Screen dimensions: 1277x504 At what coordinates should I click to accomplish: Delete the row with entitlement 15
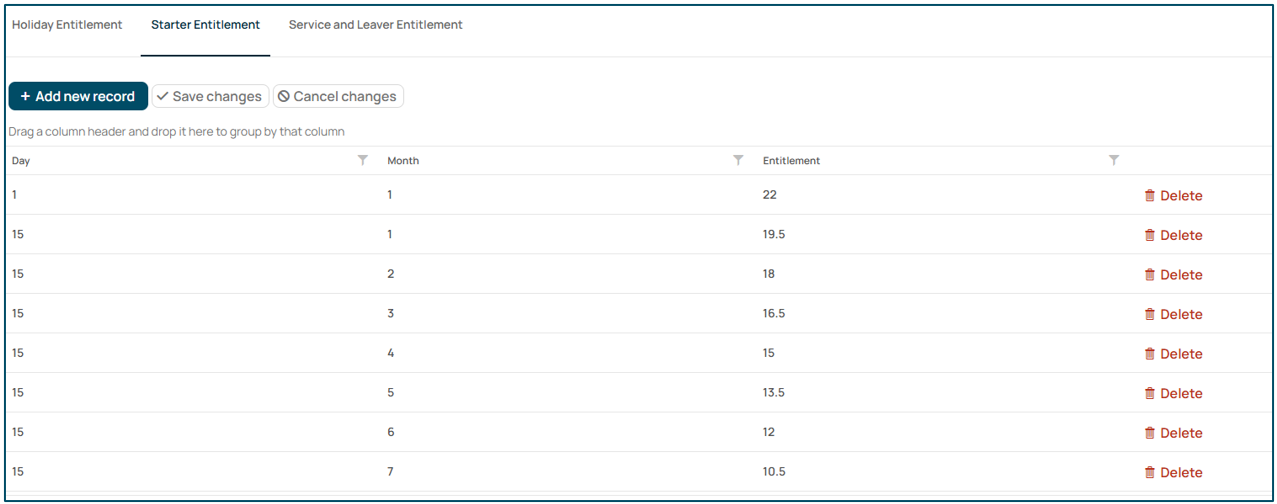pyautogui.click(x=1173, y=354)
